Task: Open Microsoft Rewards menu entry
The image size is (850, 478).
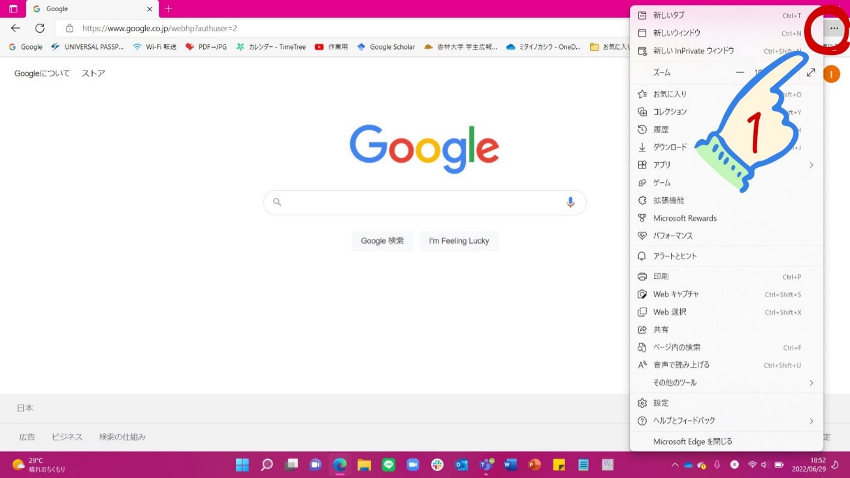Action: click(x=726, y=218)
